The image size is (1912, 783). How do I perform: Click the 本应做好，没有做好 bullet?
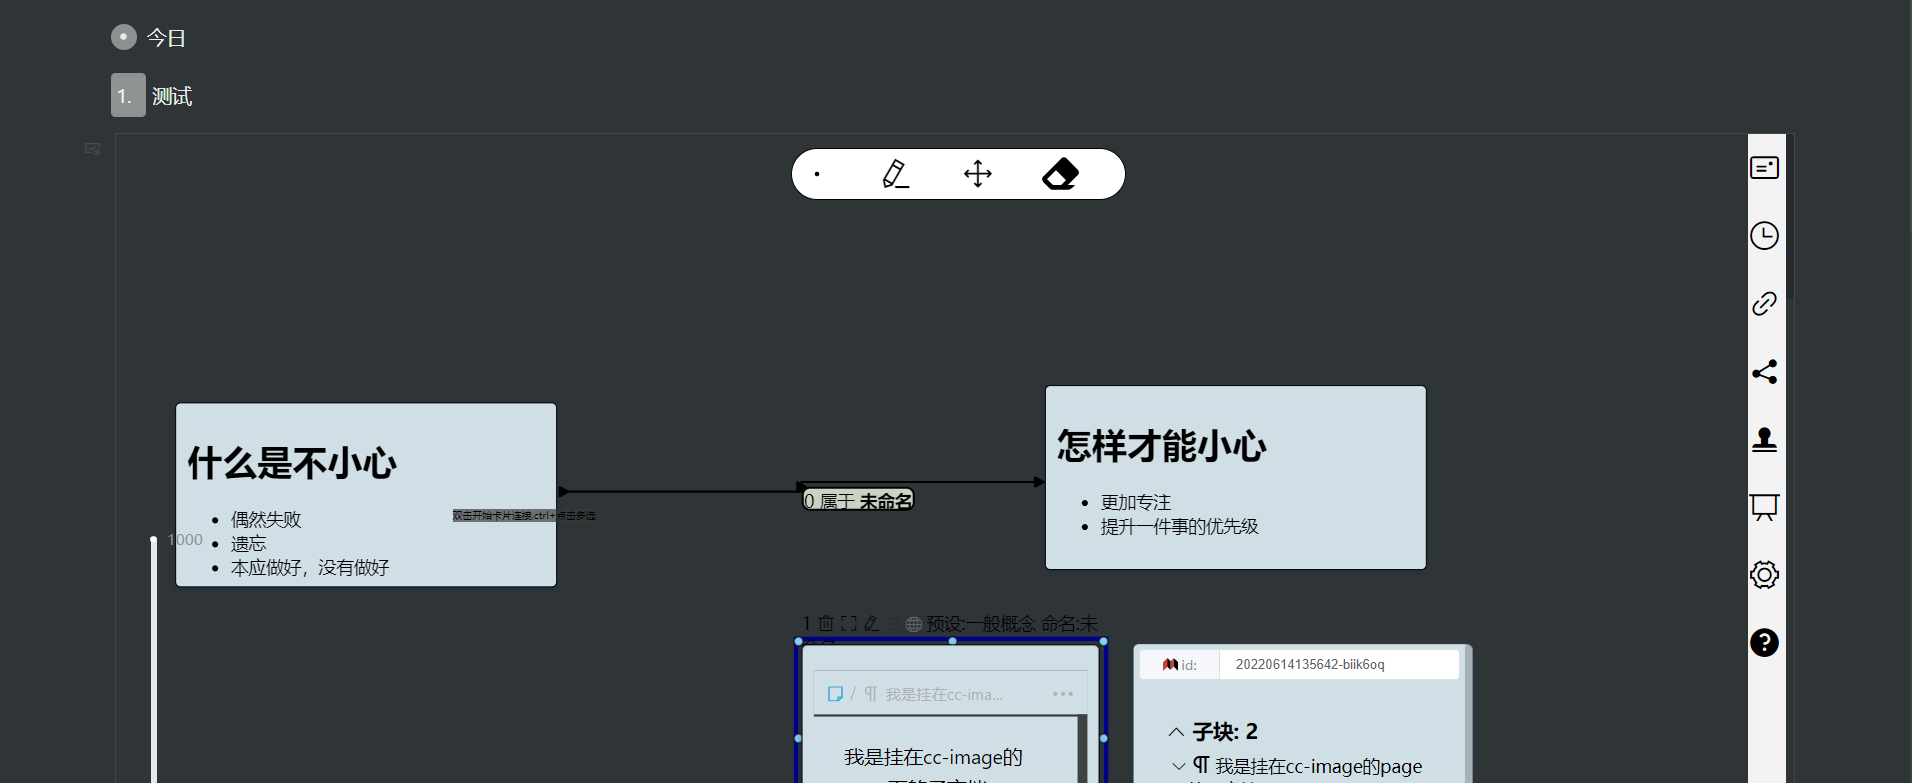(x=310, y=568)
